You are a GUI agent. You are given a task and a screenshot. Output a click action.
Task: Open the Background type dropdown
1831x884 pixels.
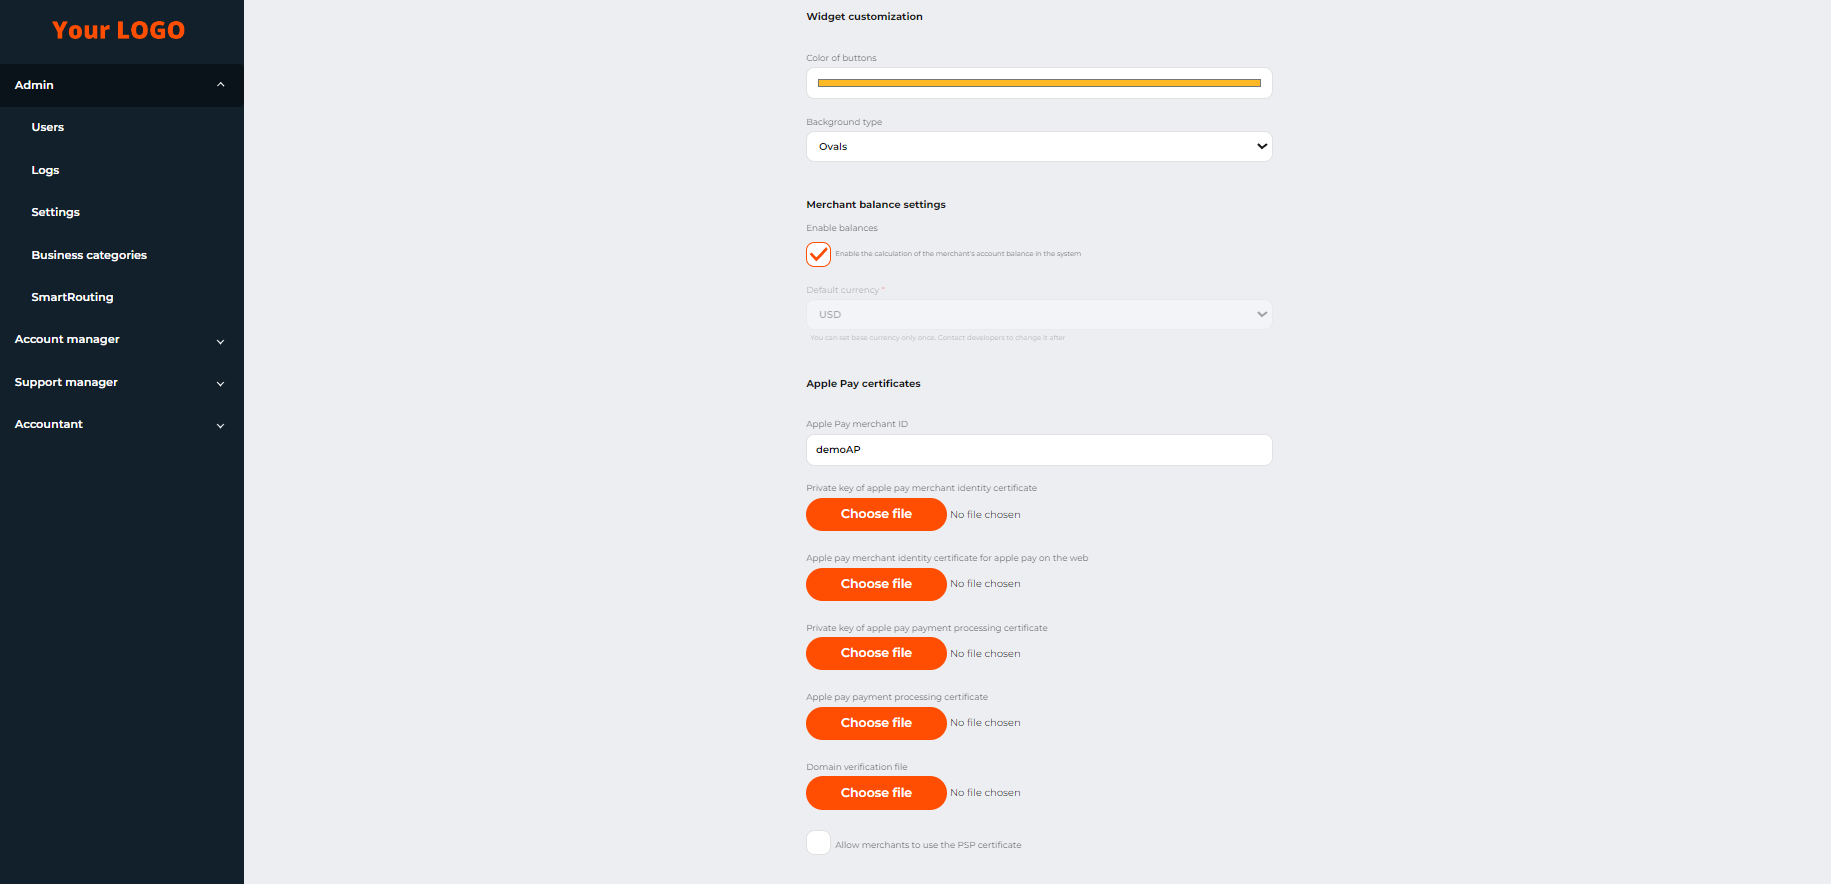[x=1039, y=147]
